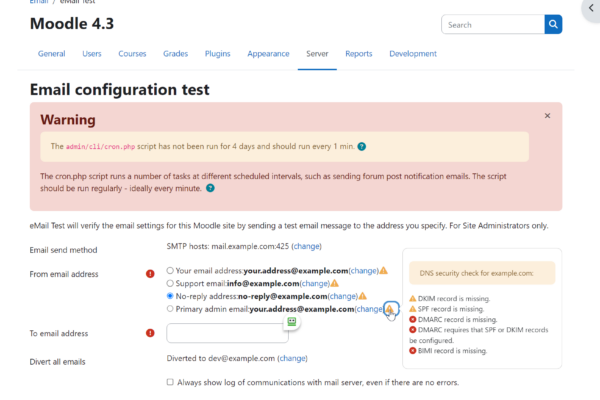This screenshot has width=600, height=400.
Task: Click the To email address input field
Action: click(227, 333)
